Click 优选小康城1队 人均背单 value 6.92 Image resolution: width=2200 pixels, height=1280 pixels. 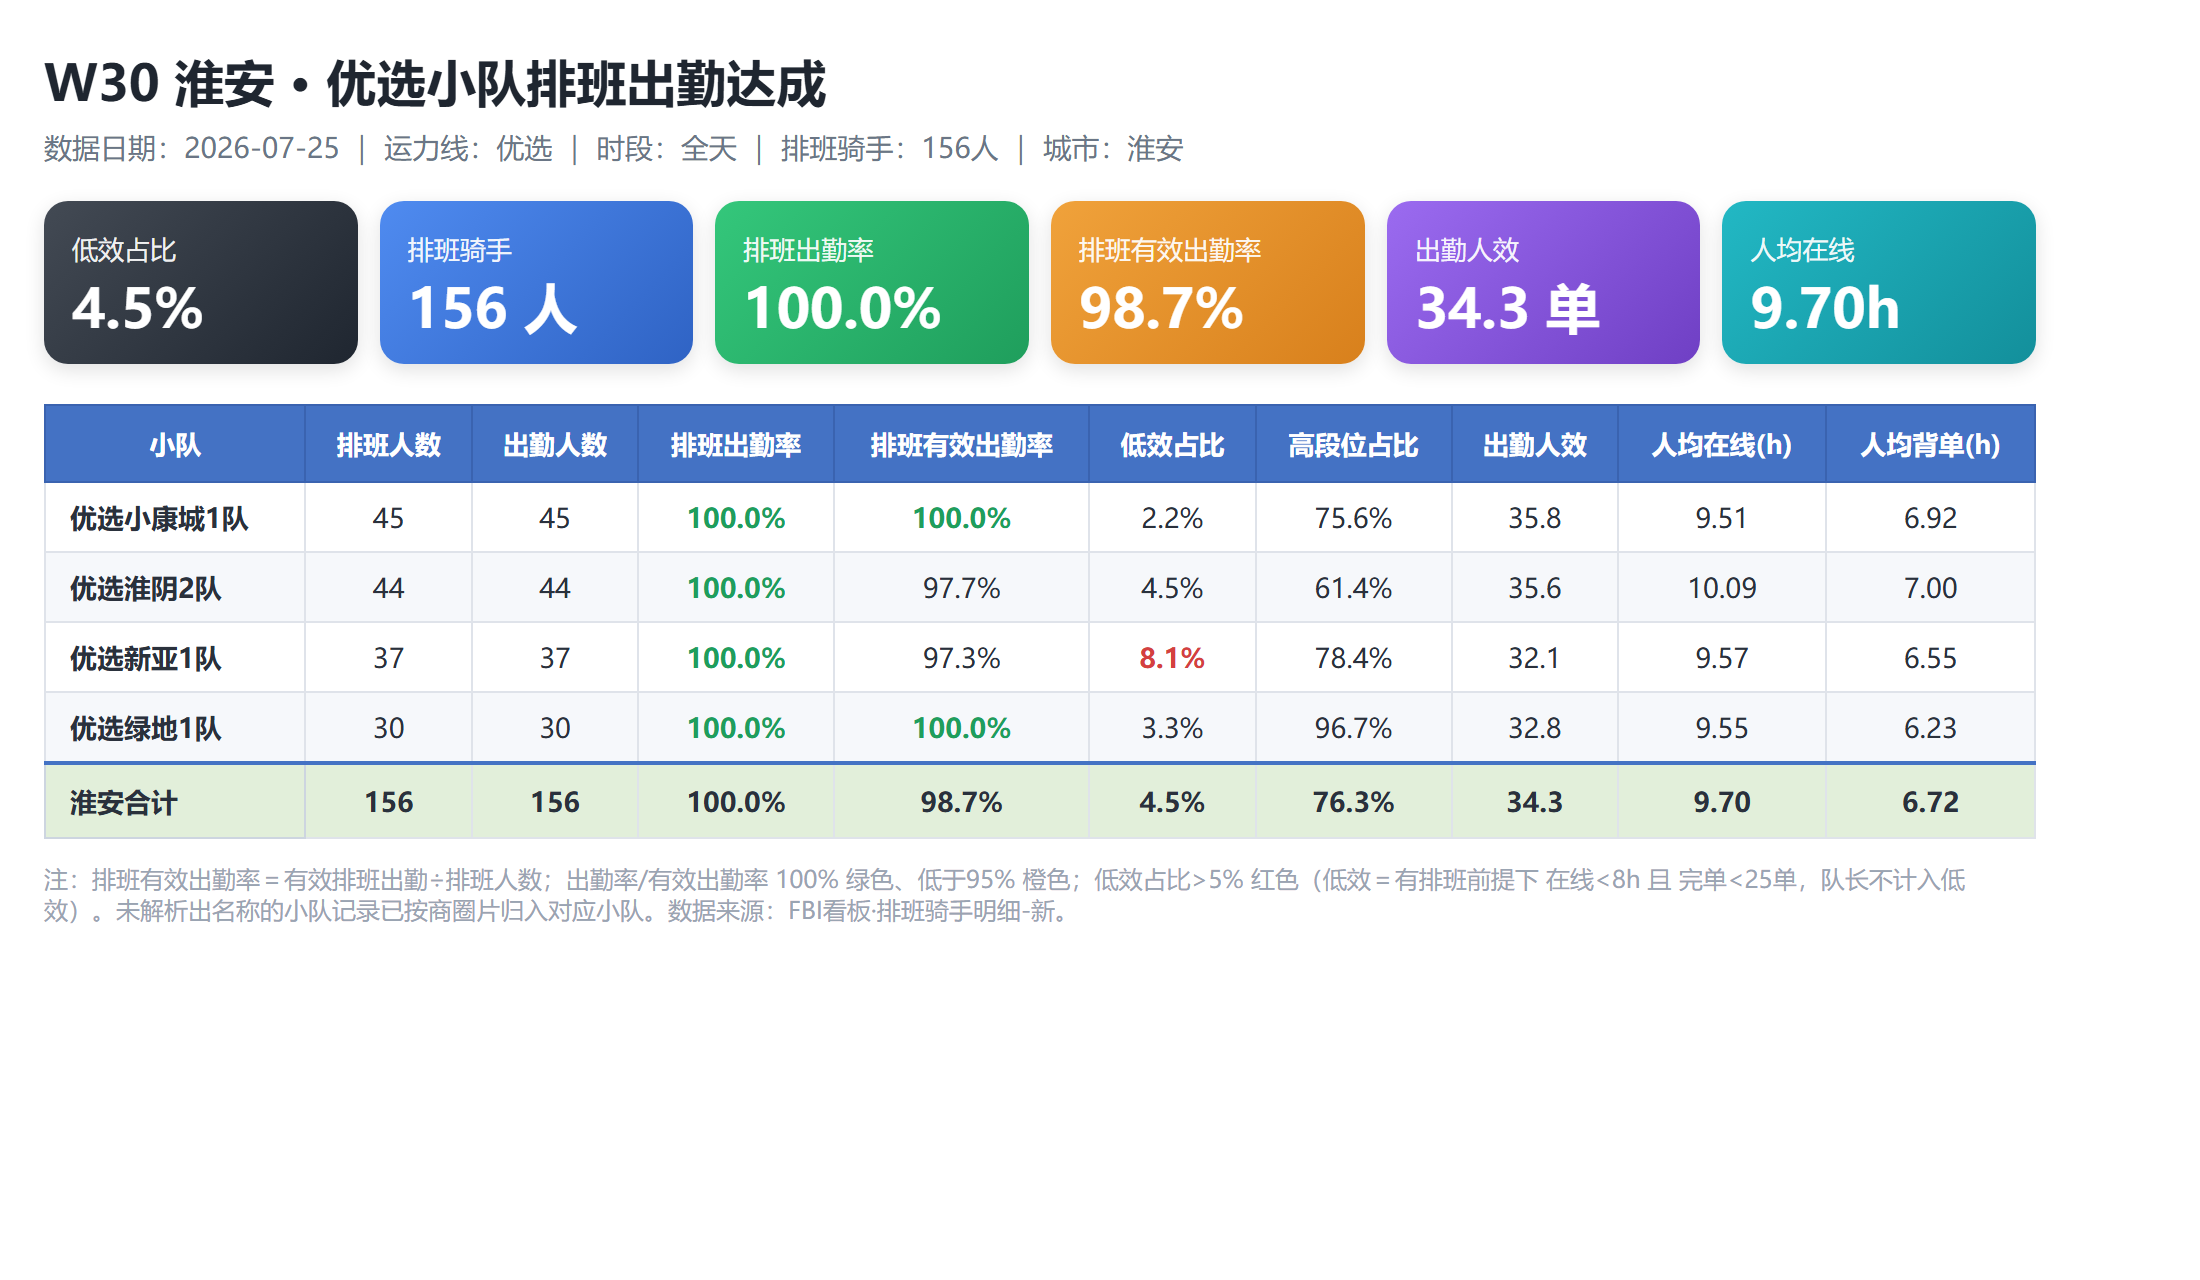[1931, 518]
